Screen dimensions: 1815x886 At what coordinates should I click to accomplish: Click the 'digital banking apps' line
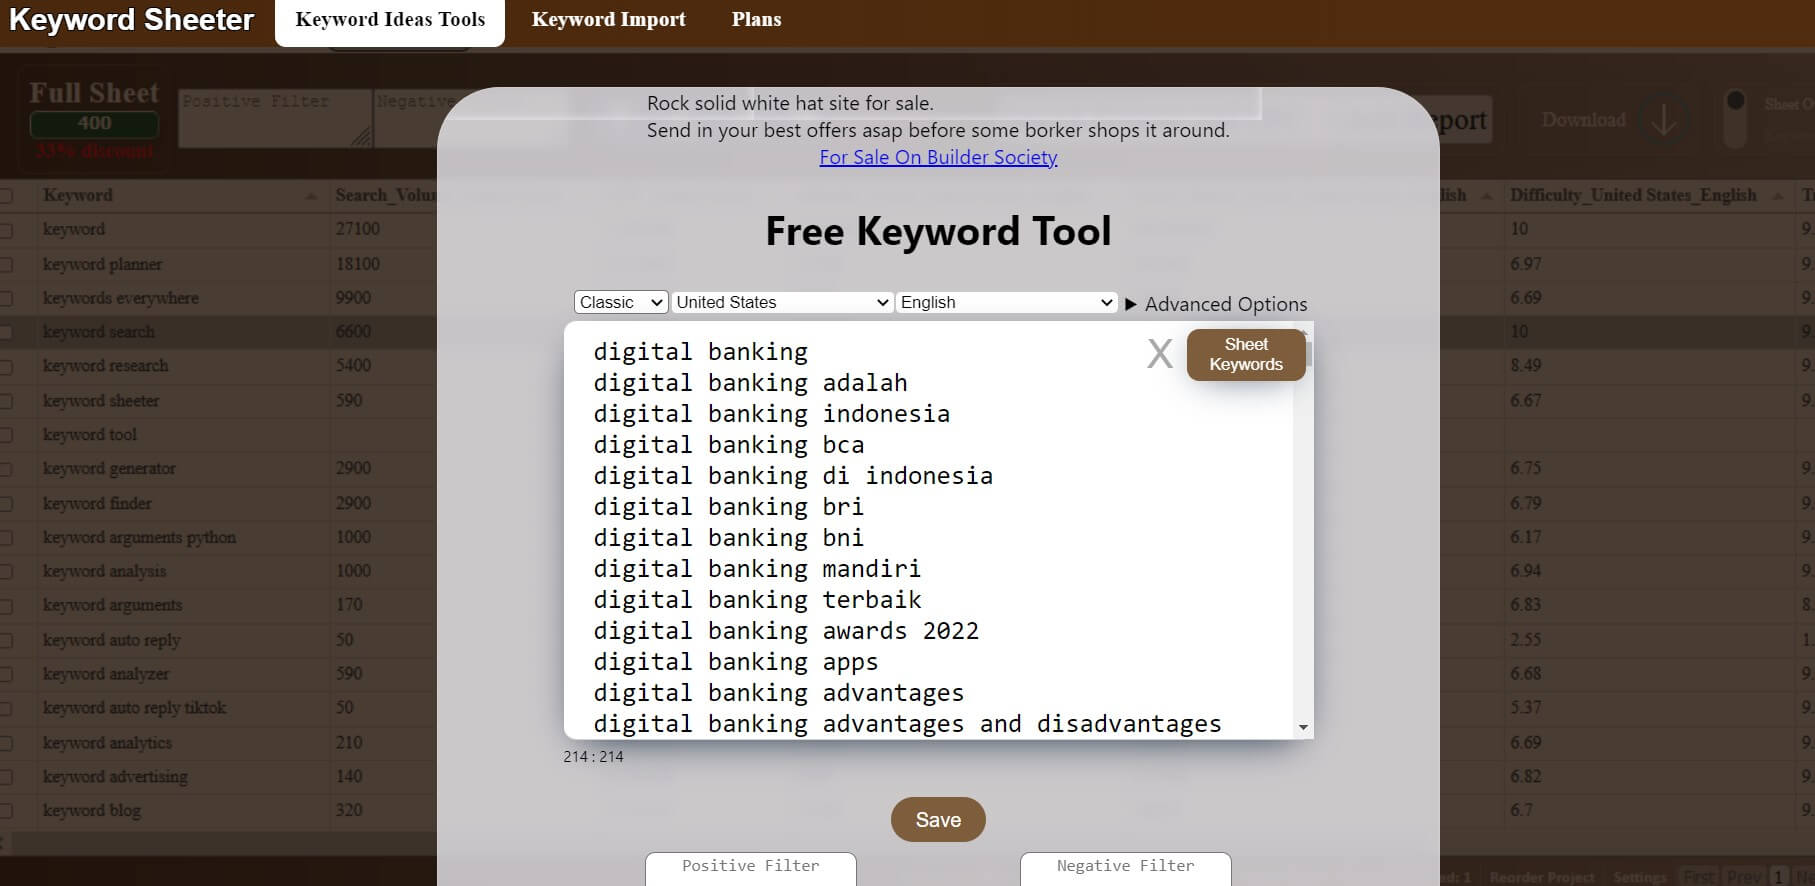click(735, 662)
